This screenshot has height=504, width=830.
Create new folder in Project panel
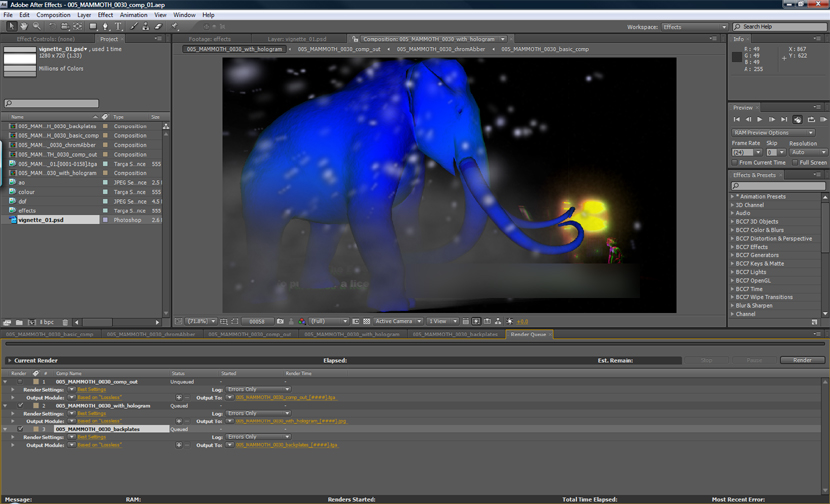[19, 322]
